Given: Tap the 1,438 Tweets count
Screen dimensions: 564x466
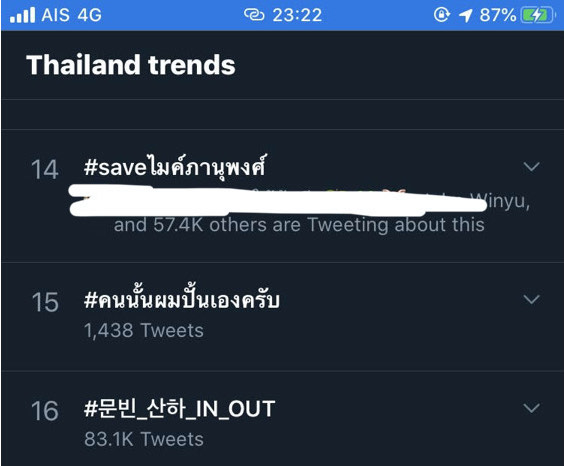Looking at the screenshot, I should (144, 330).
